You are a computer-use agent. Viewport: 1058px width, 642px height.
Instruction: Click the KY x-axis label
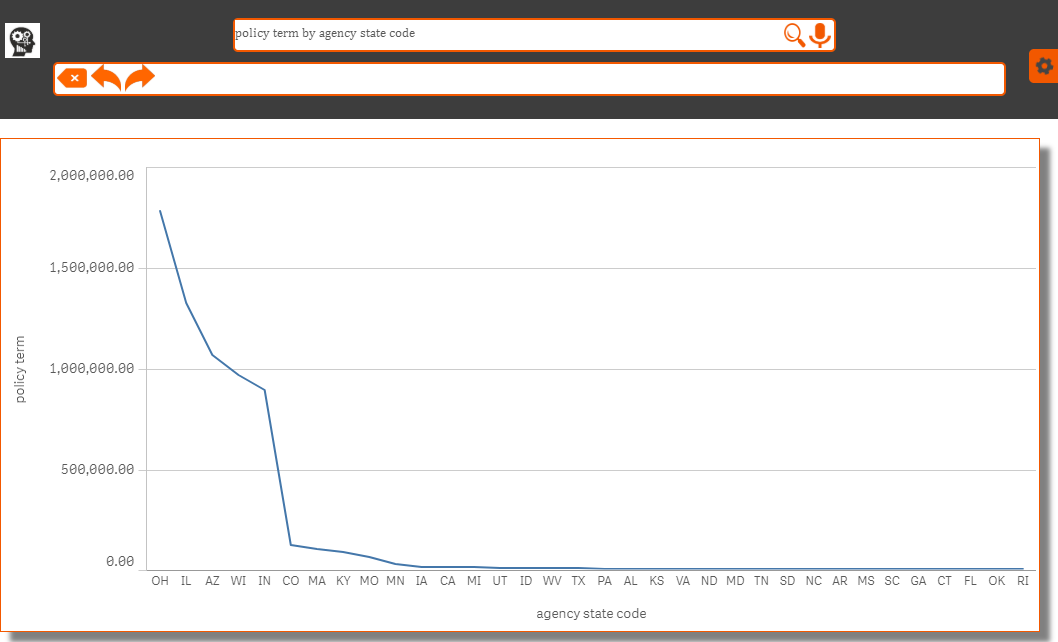coord(343,581)
